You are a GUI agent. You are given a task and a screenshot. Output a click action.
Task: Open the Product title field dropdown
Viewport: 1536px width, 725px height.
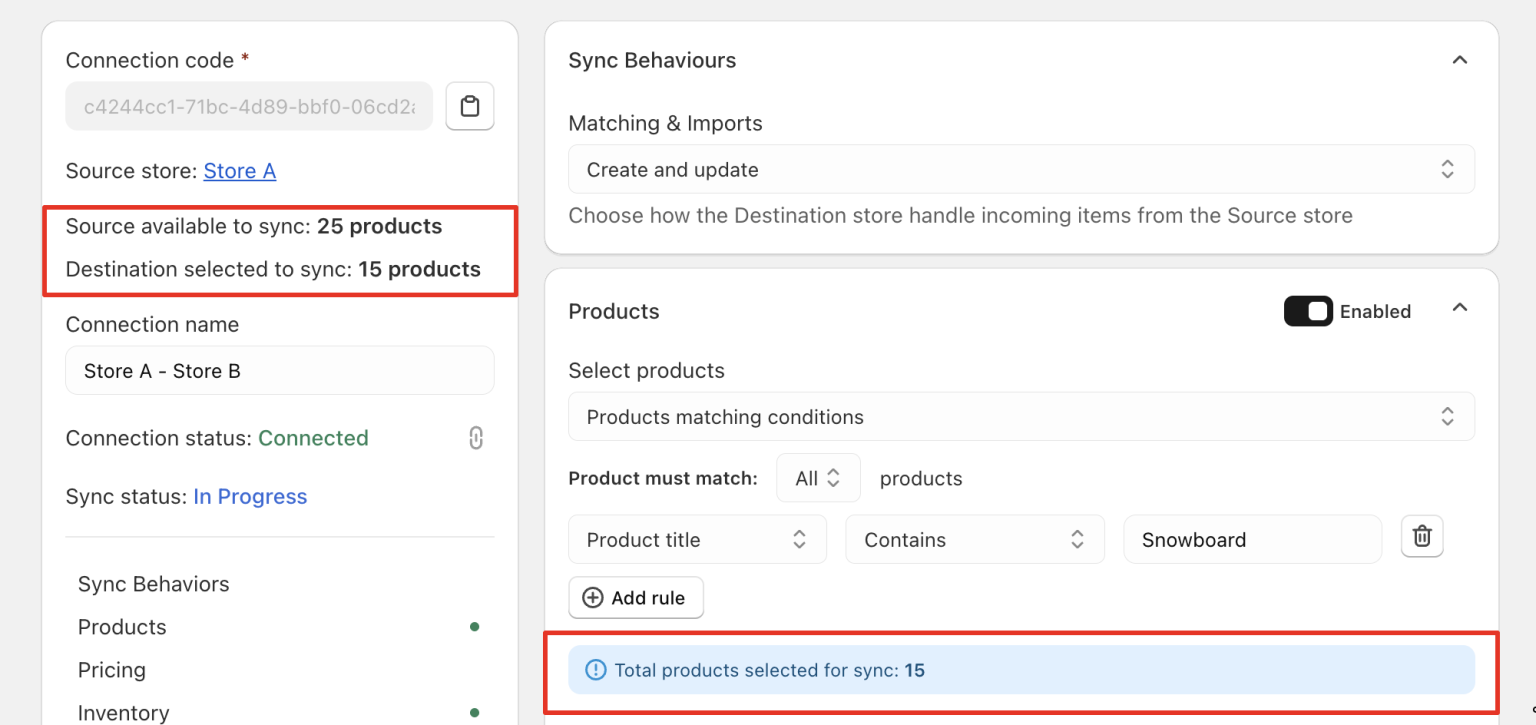(697, 540)
